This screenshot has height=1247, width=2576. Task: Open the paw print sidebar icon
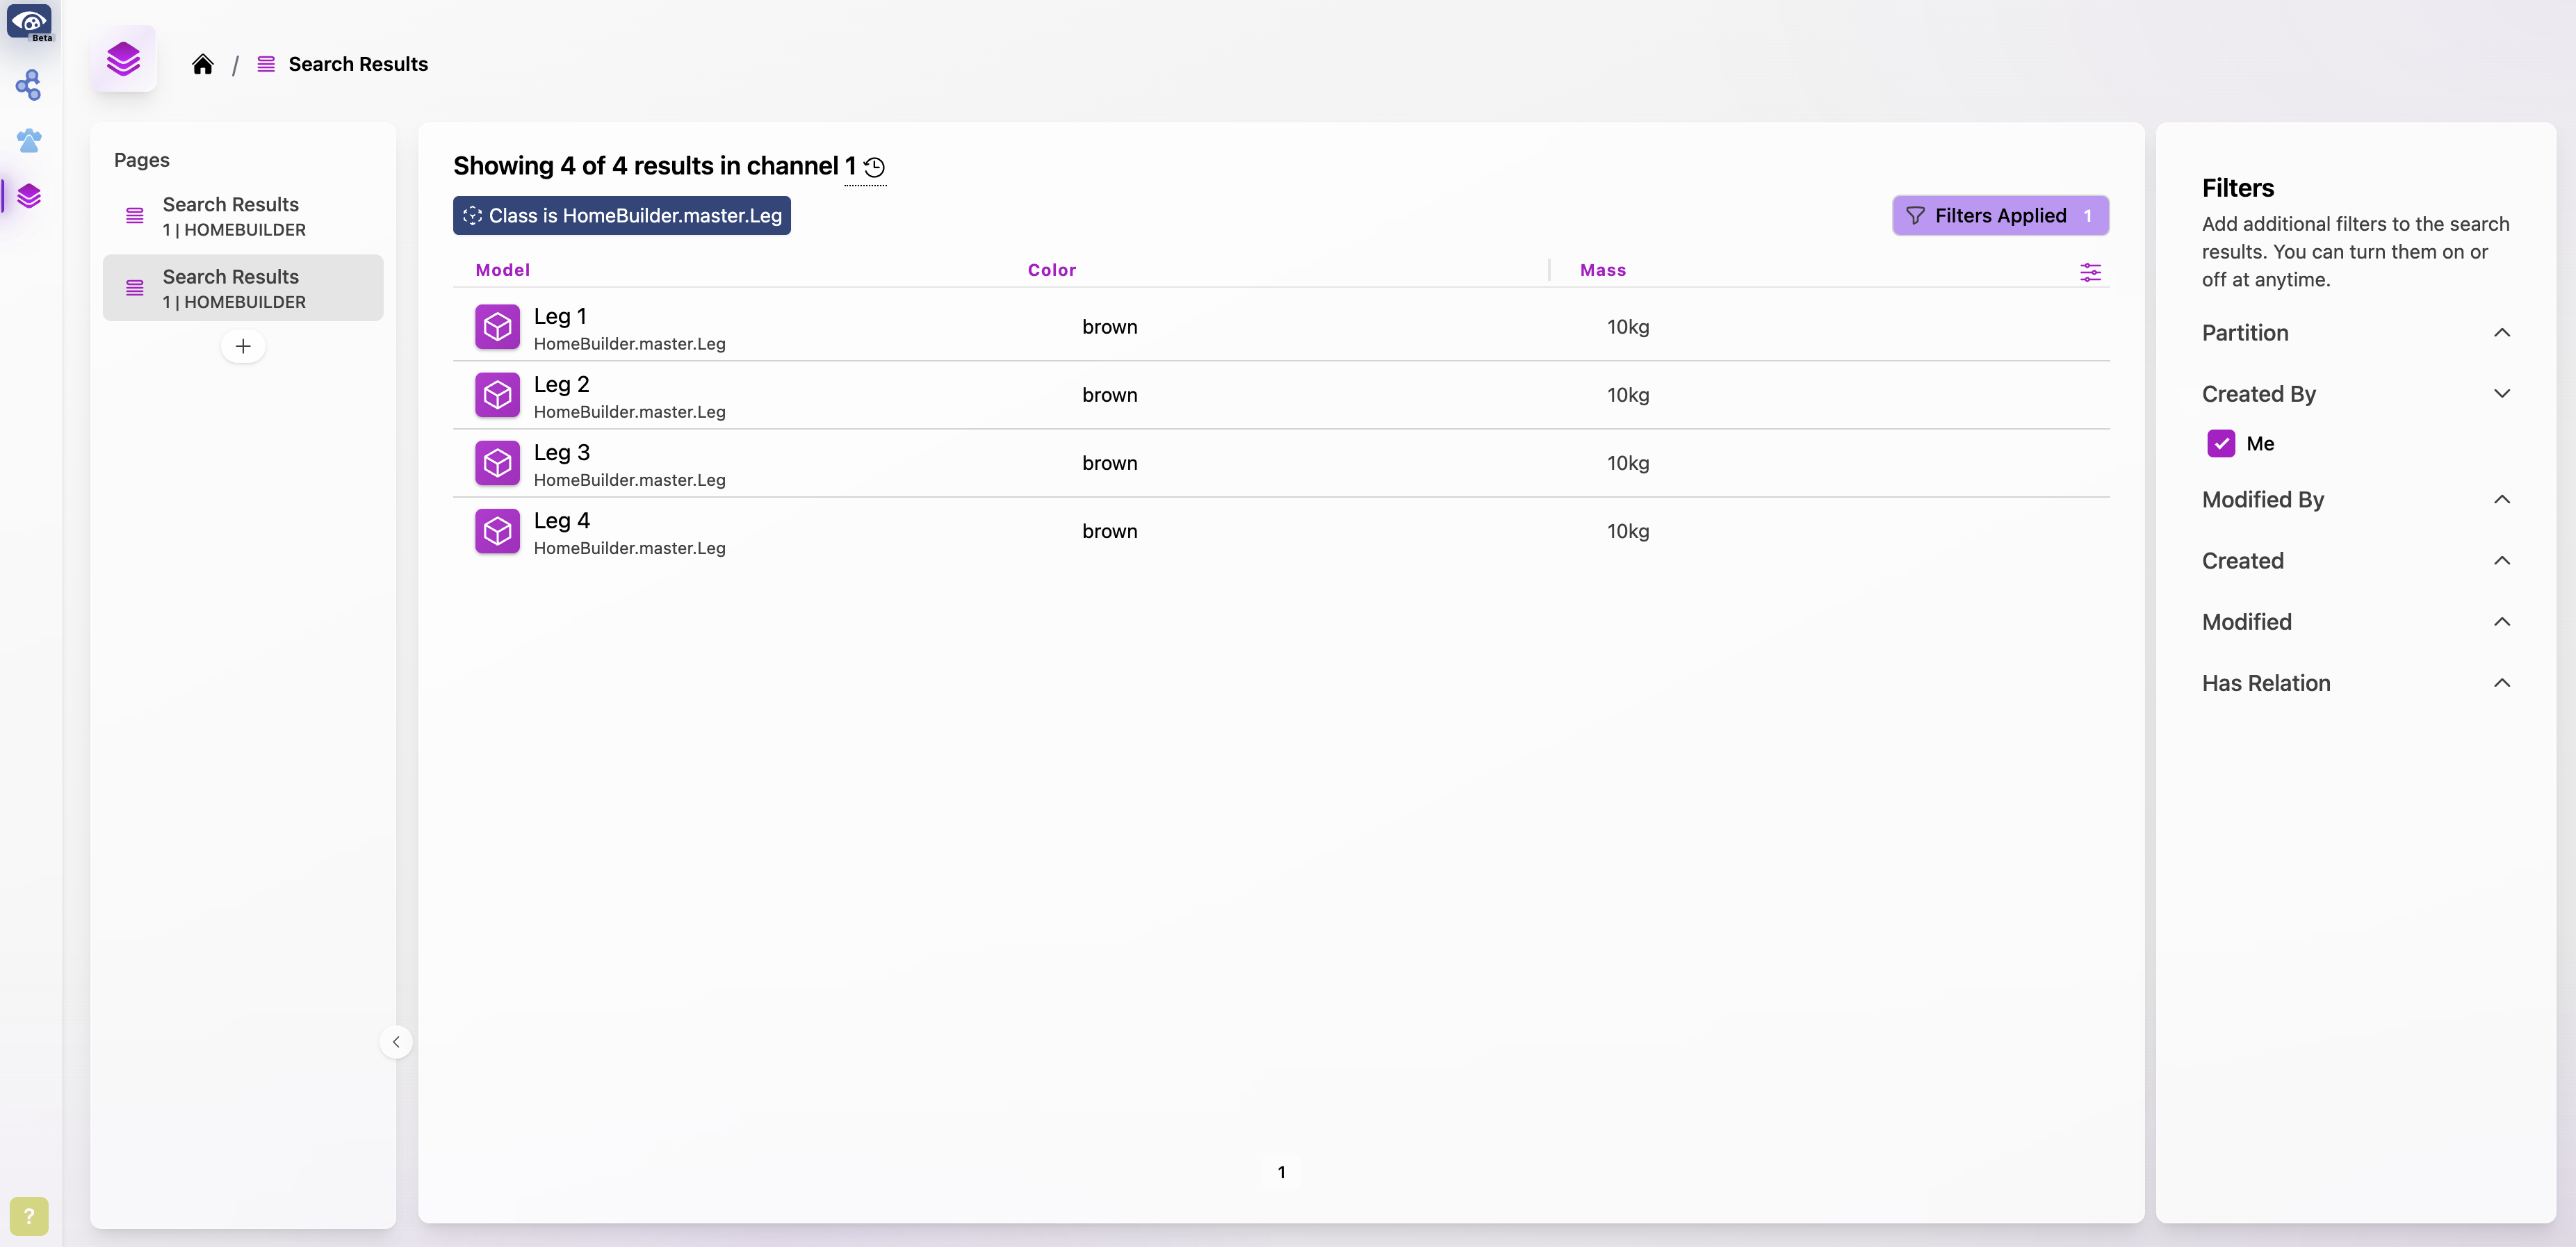(x=29, y=140)
